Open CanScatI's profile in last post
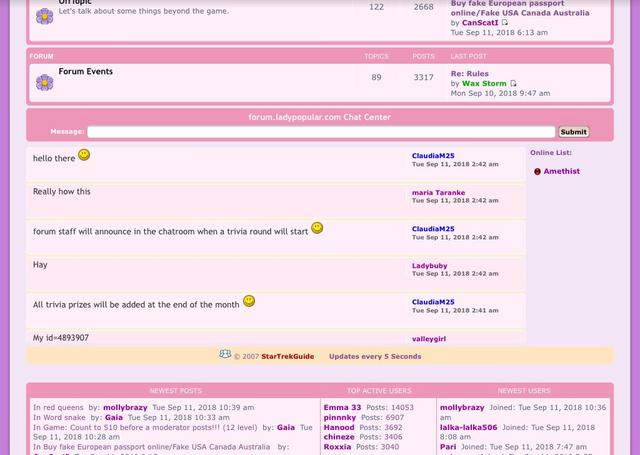The height and width of the screenshot is (455, 640). [480, 22]
